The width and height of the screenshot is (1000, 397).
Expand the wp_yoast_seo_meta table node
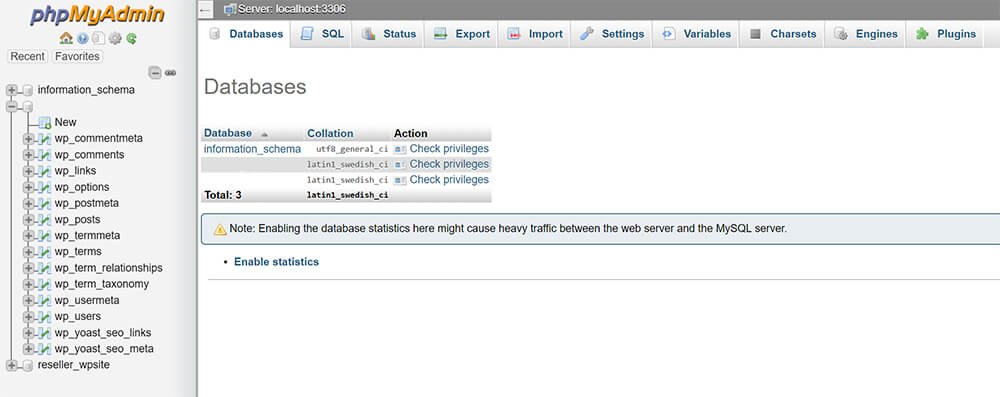[x=28, y=349]
